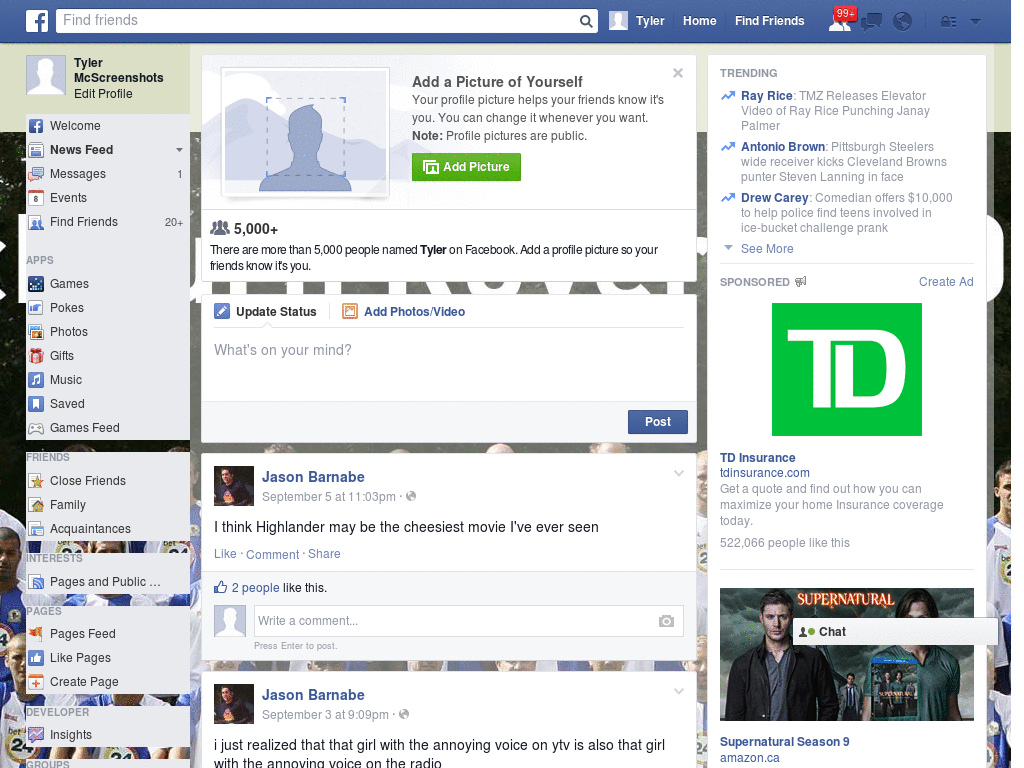Click the Pages Feed icon
This screenshot has width=1024, height=768.
tap(36, 634)
